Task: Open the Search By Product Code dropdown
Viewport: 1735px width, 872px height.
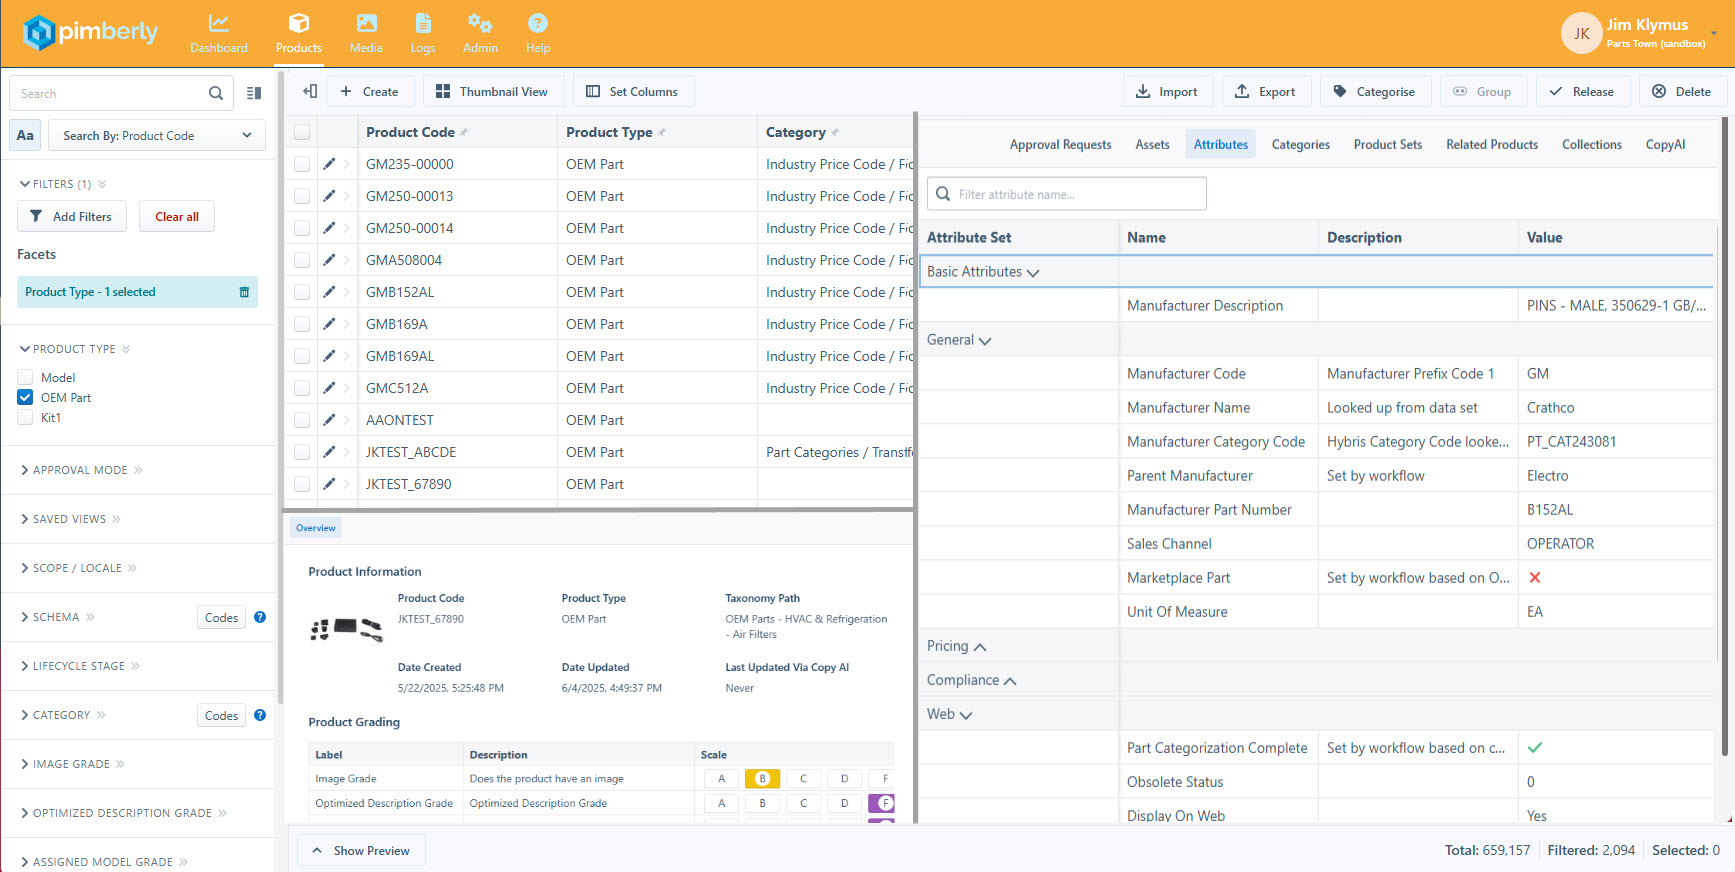Action: click(156, 136)
